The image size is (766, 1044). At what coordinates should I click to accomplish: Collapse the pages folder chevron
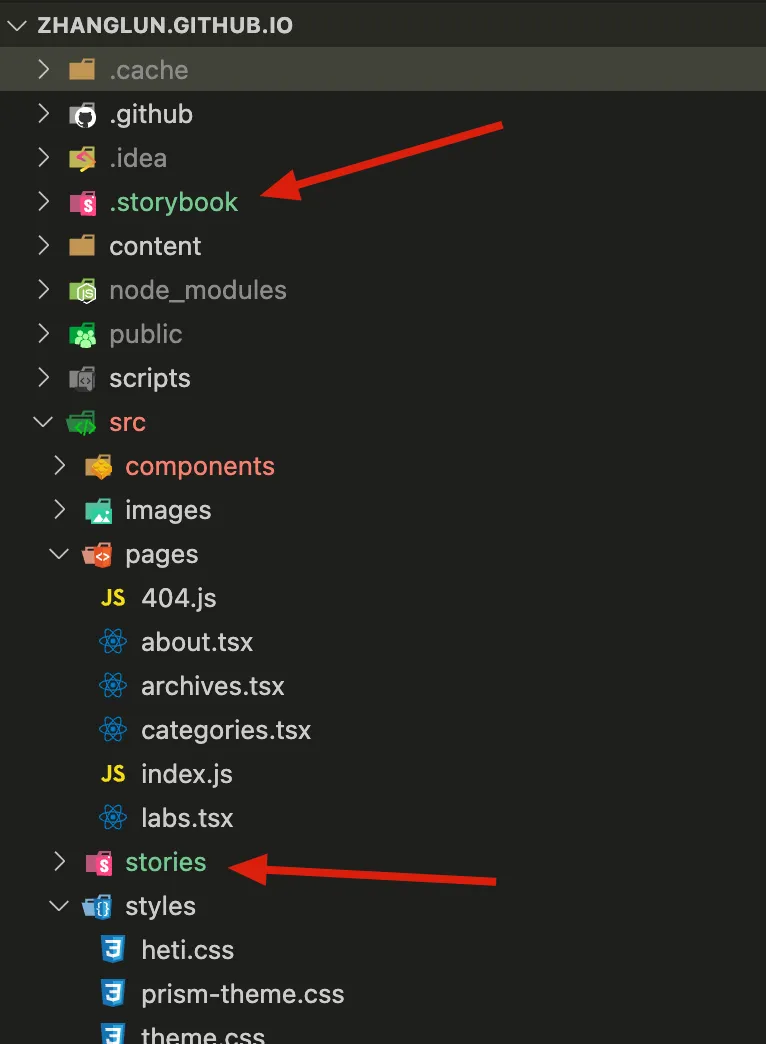tap(59, 554)
